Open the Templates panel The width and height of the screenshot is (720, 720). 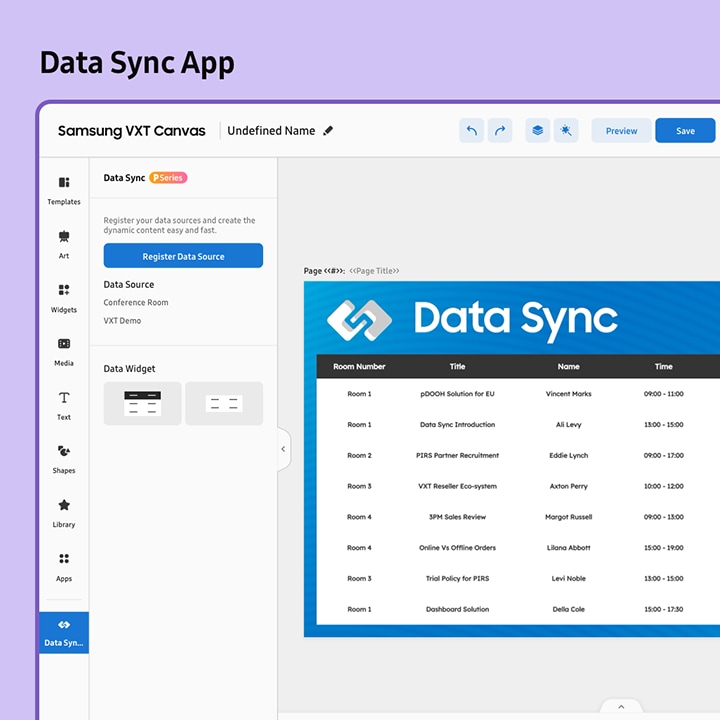[x=64, y=189]
